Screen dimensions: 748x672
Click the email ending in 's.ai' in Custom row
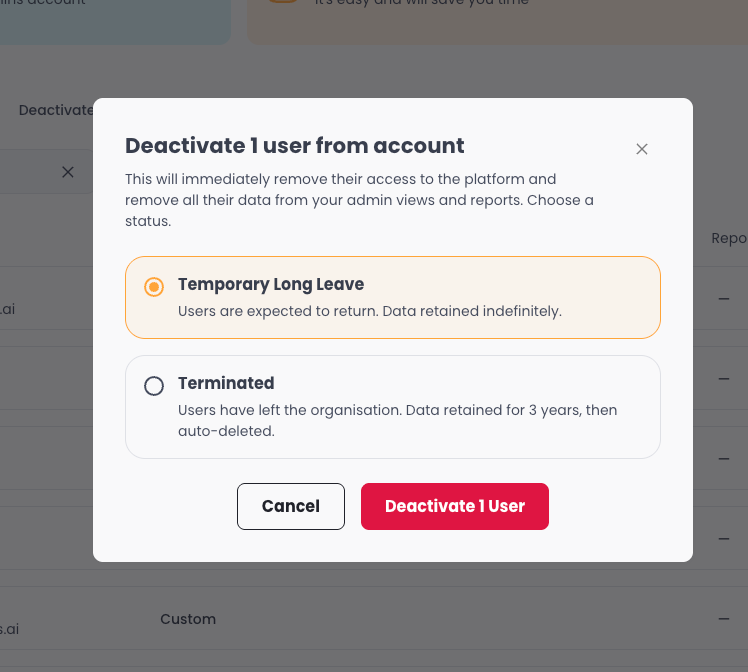click(x=9, y=629)
